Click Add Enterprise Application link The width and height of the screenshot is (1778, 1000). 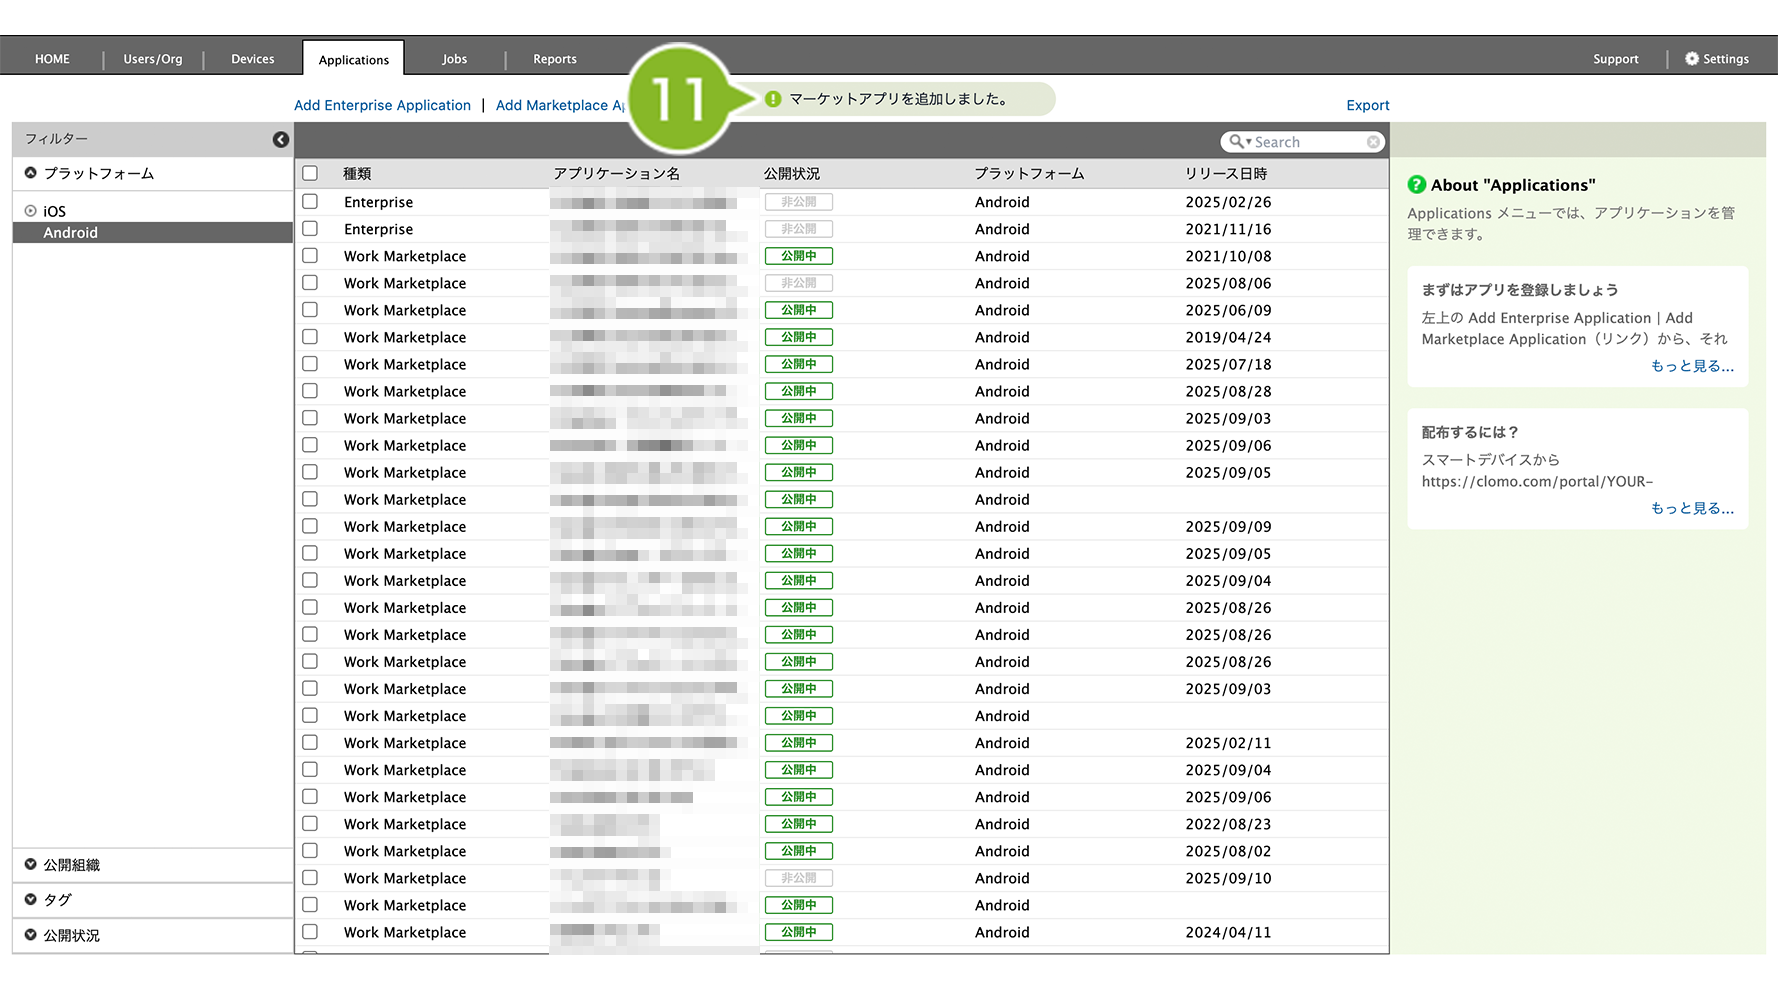pyautogui.click(x=382, y=105)
